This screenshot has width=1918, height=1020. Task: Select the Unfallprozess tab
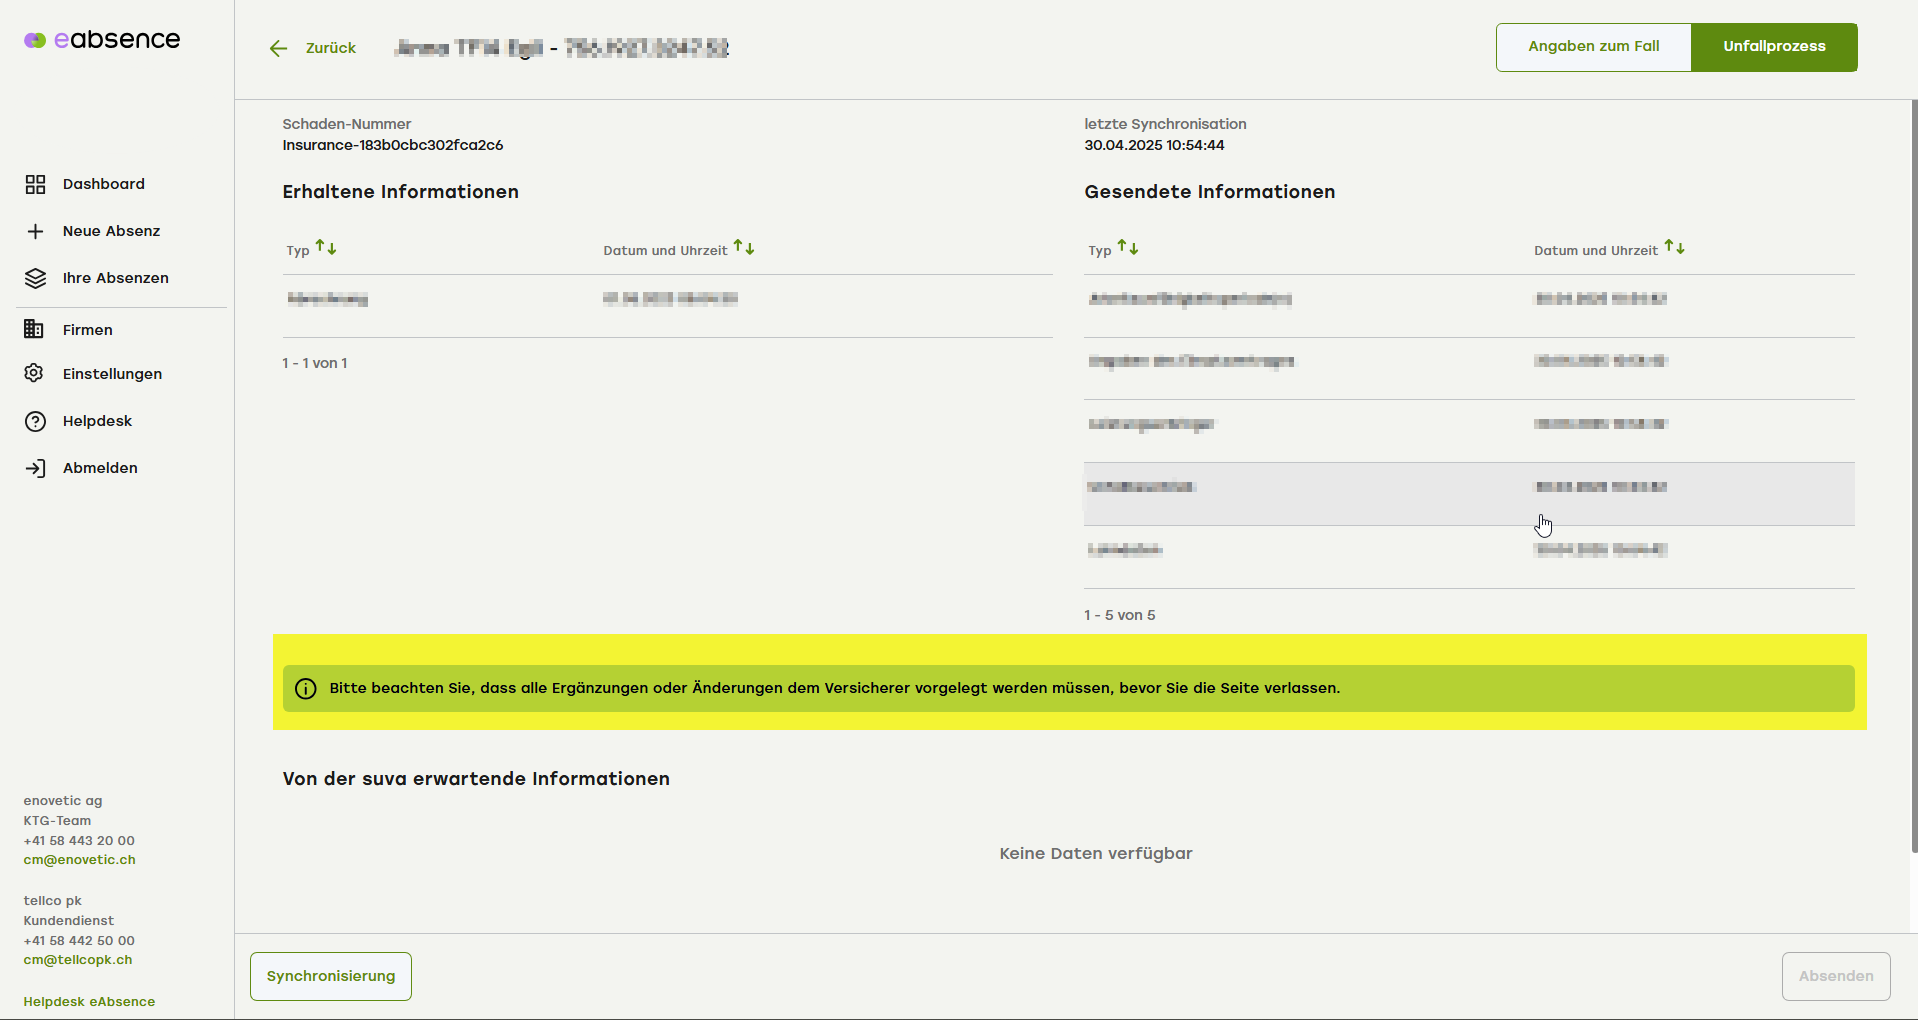[1773, 47]
